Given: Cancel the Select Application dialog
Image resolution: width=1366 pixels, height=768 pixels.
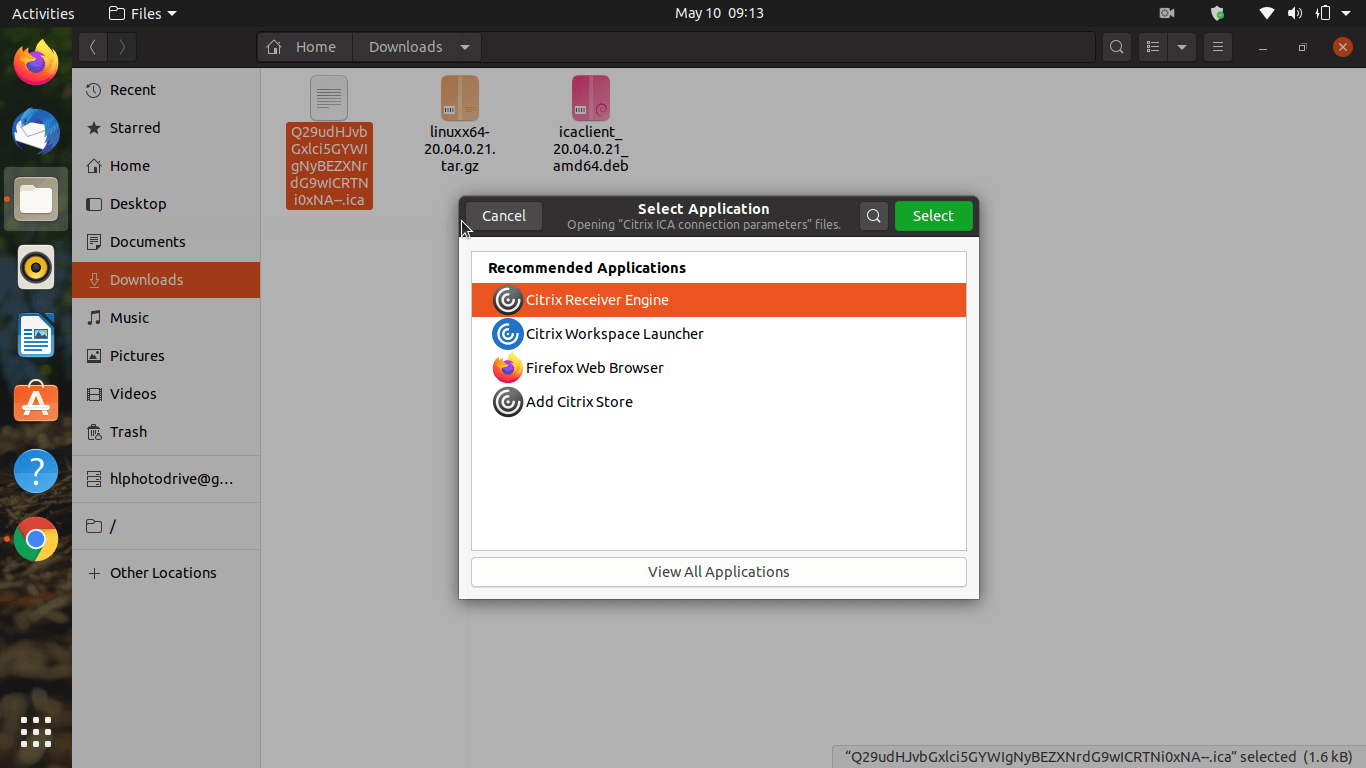Looking at the screenshot, I should click(x=504, y=216).
